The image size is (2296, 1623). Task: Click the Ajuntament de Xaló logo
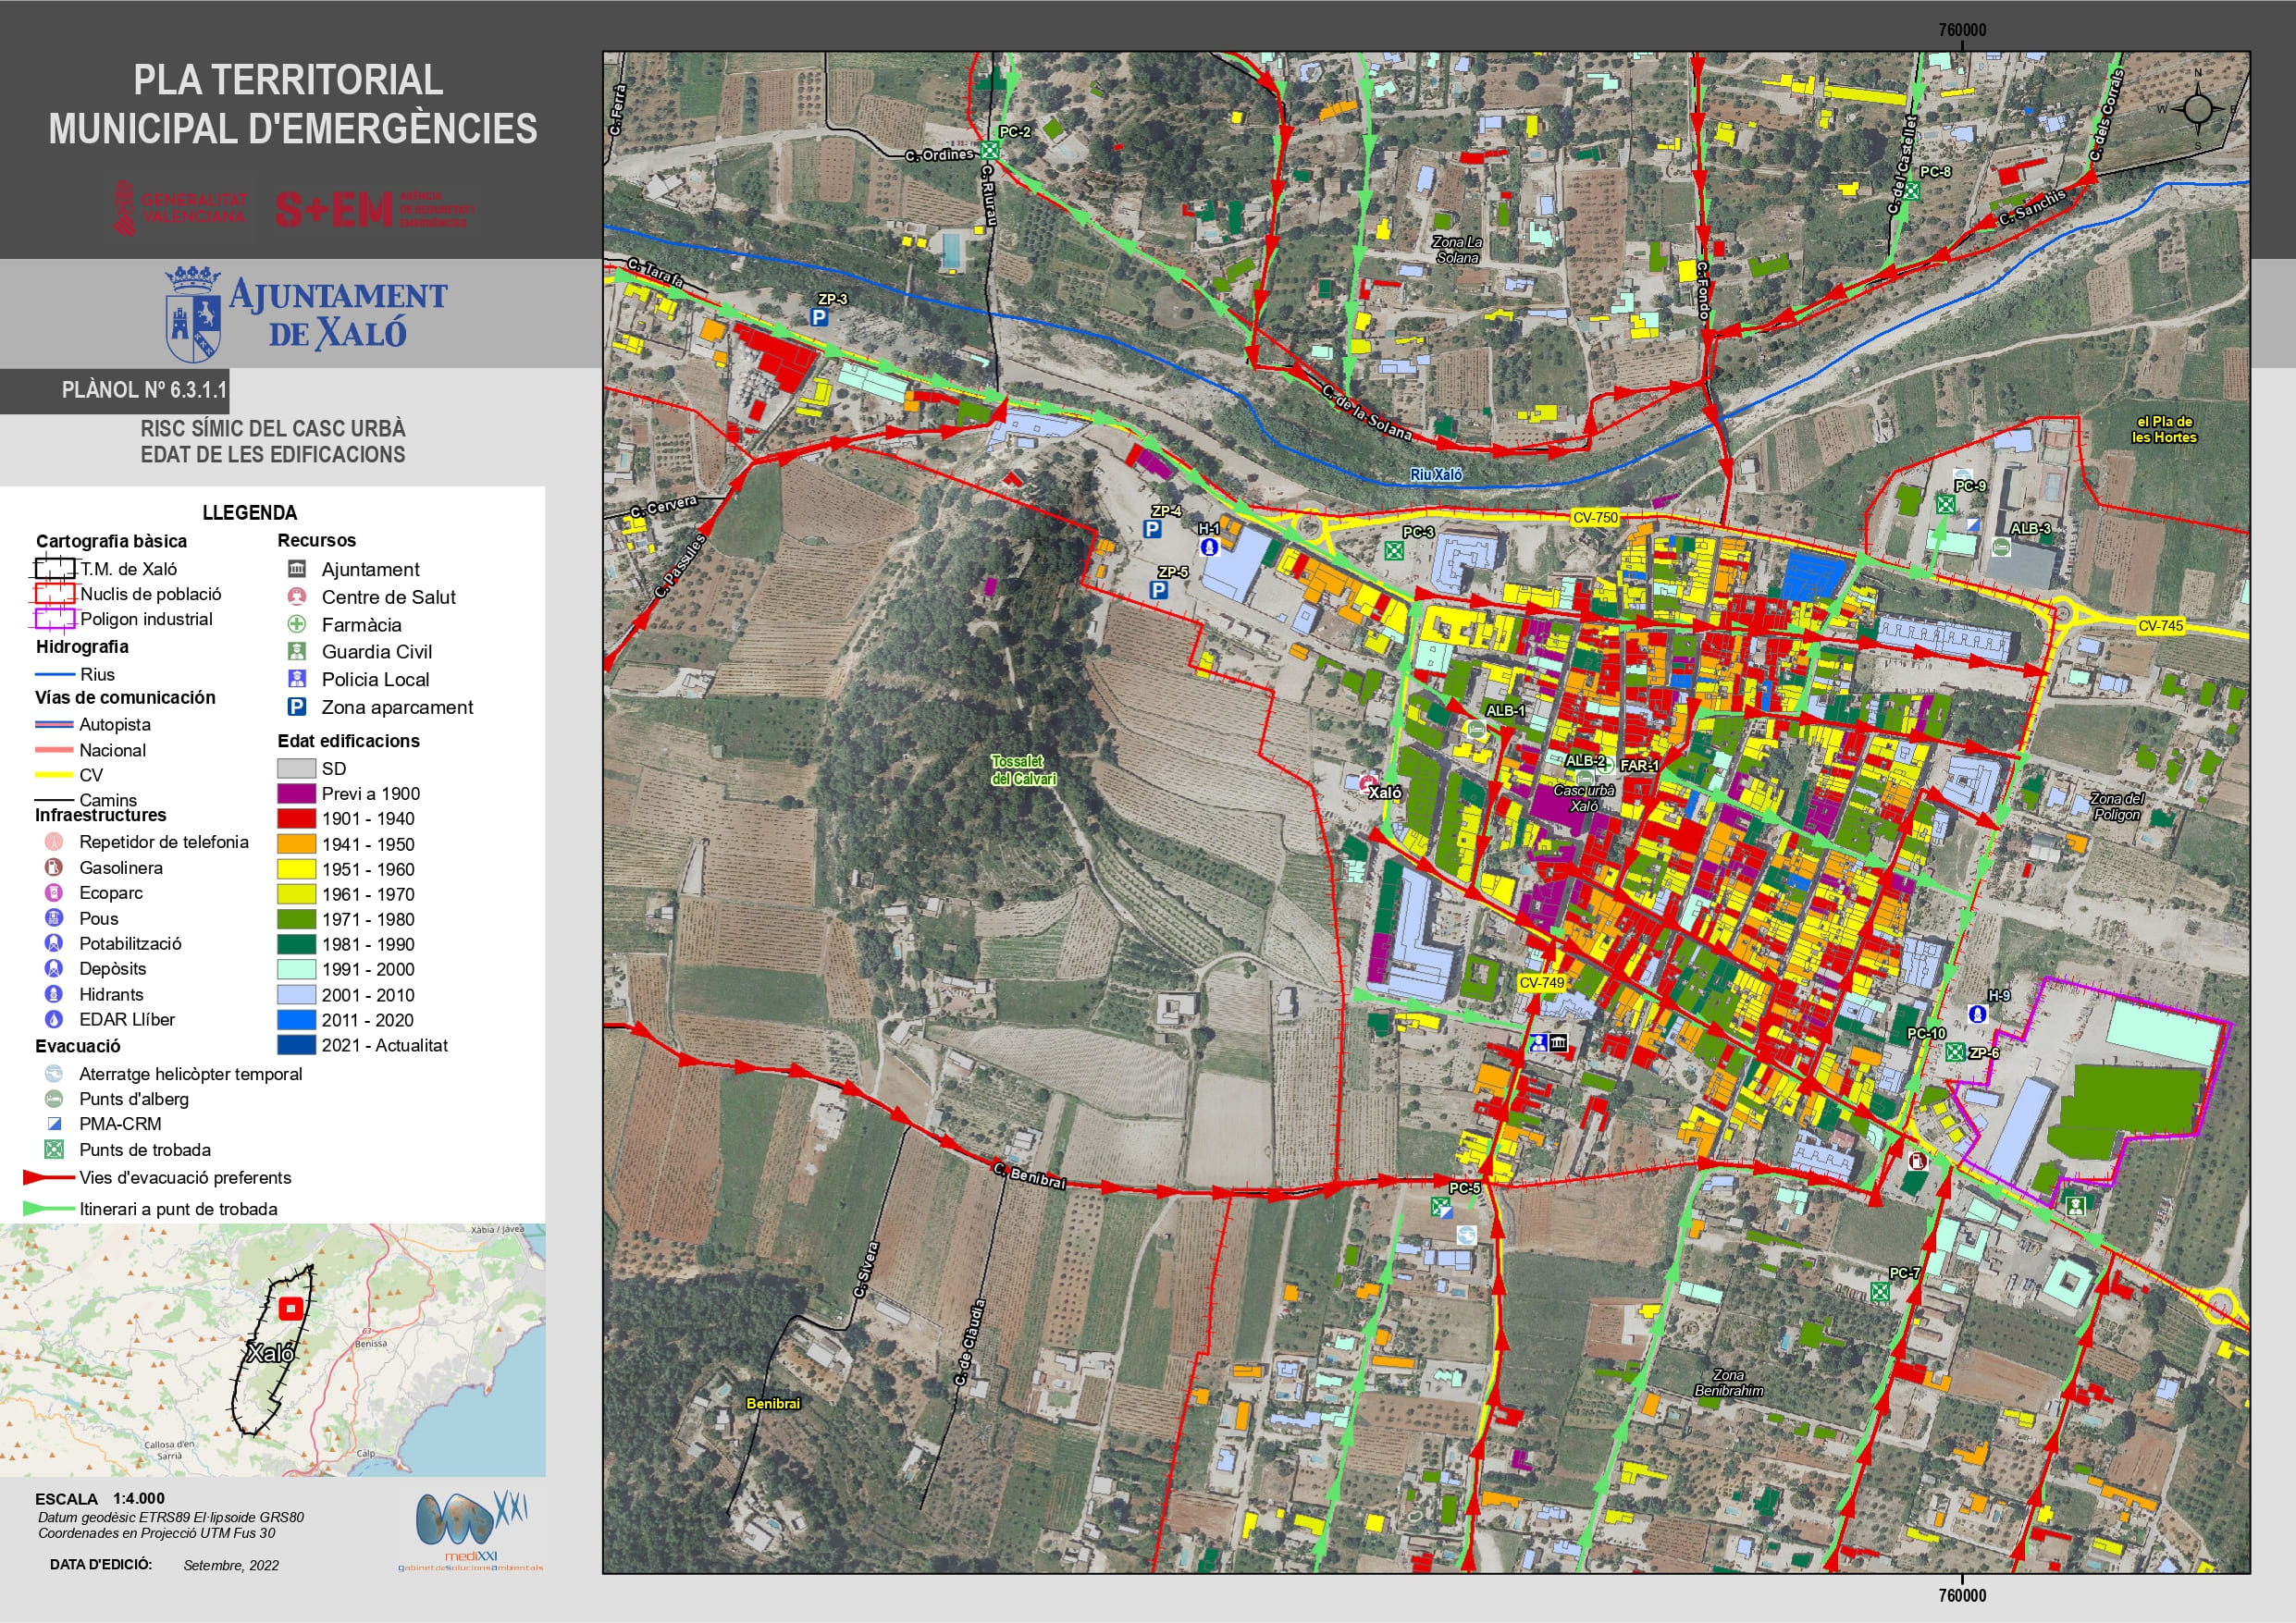306,314
